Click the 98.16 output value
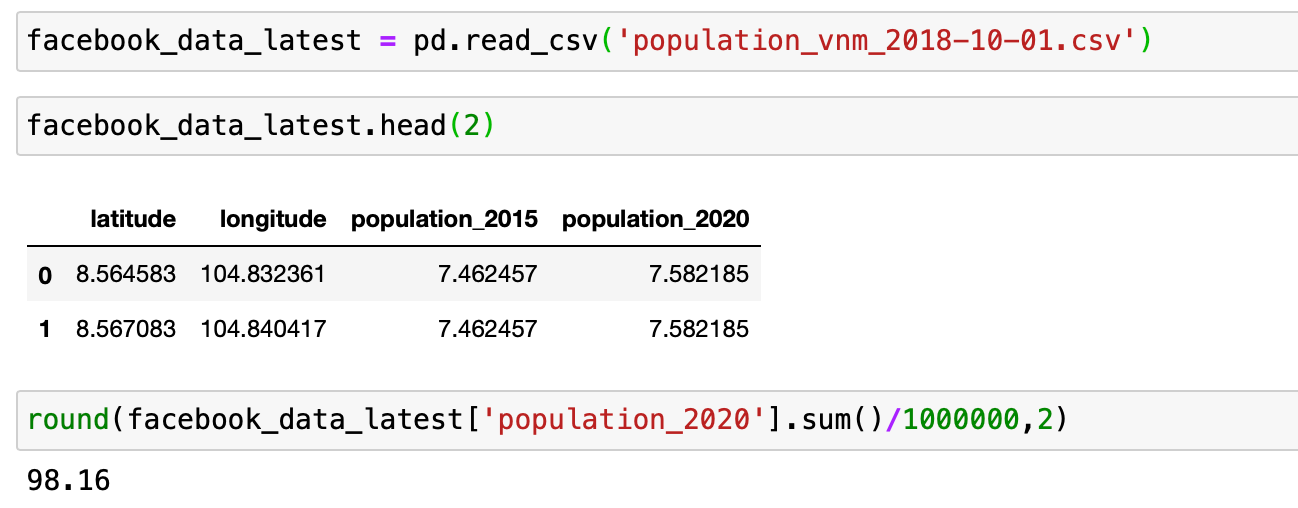Viewport: 1298px width, 508px height. point(68,479)
